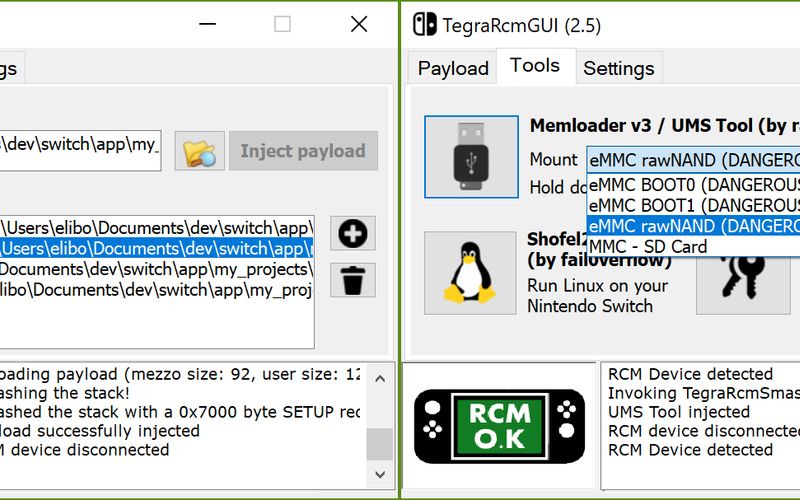Open the Settings tab next to Tools
800x500 pixels.
click(x=618, y=68)
